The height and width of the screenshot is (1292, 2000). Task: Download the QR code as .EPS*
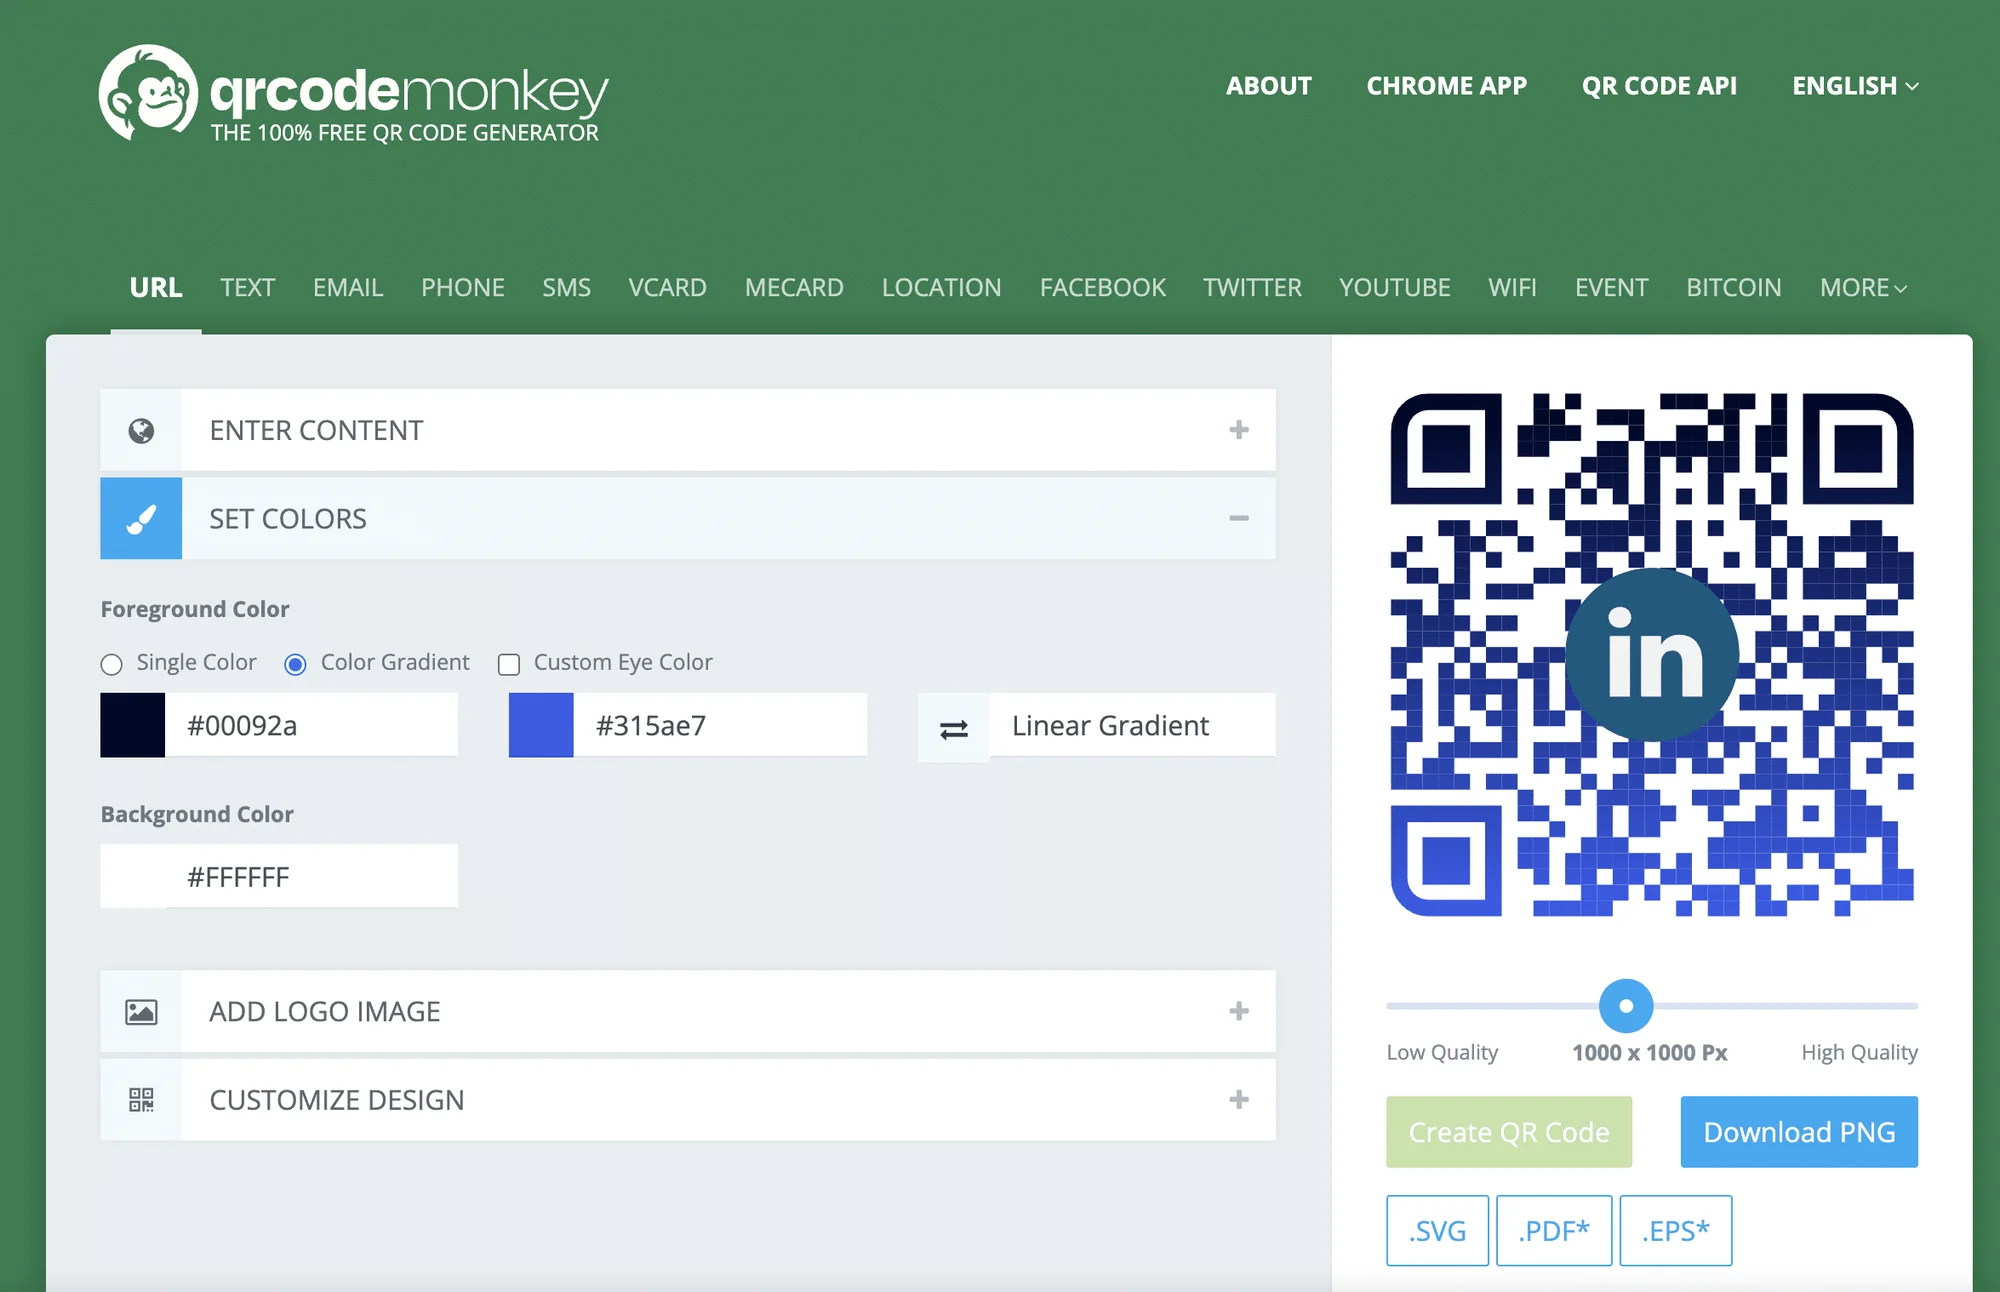1676,1231
